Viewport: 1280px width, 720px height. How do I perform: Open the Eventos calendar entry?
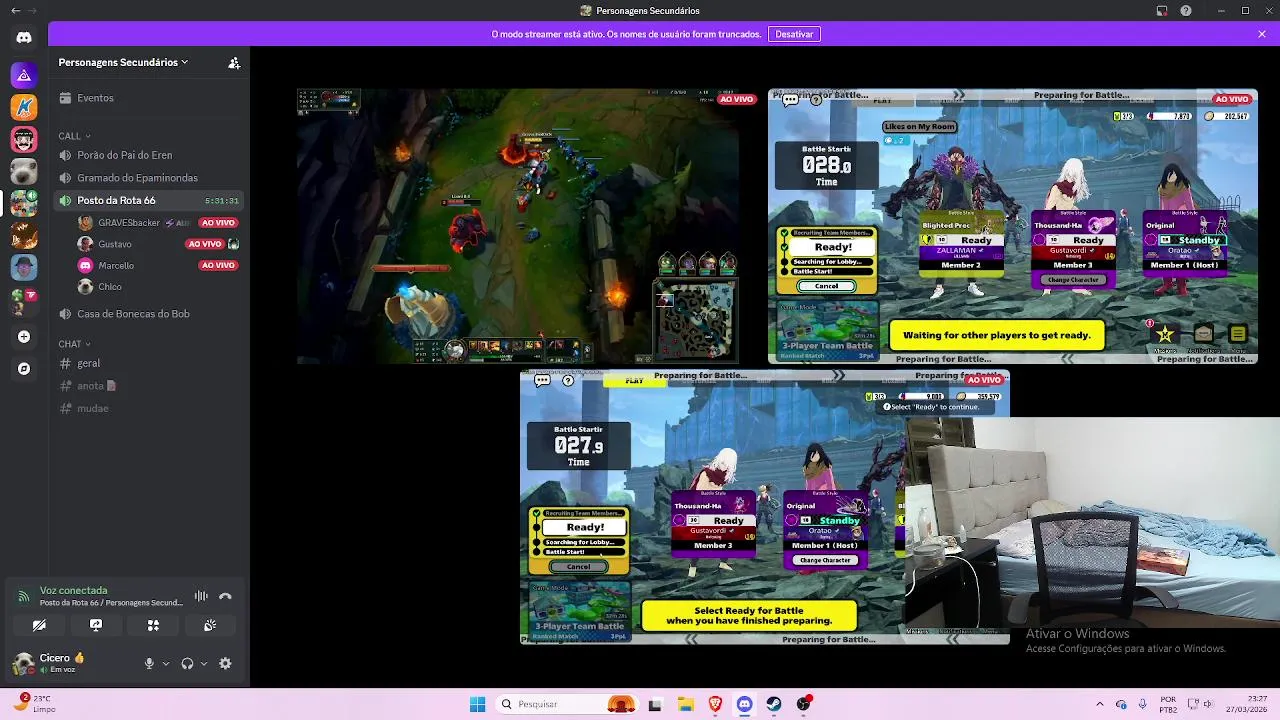(x=149, y=98)
